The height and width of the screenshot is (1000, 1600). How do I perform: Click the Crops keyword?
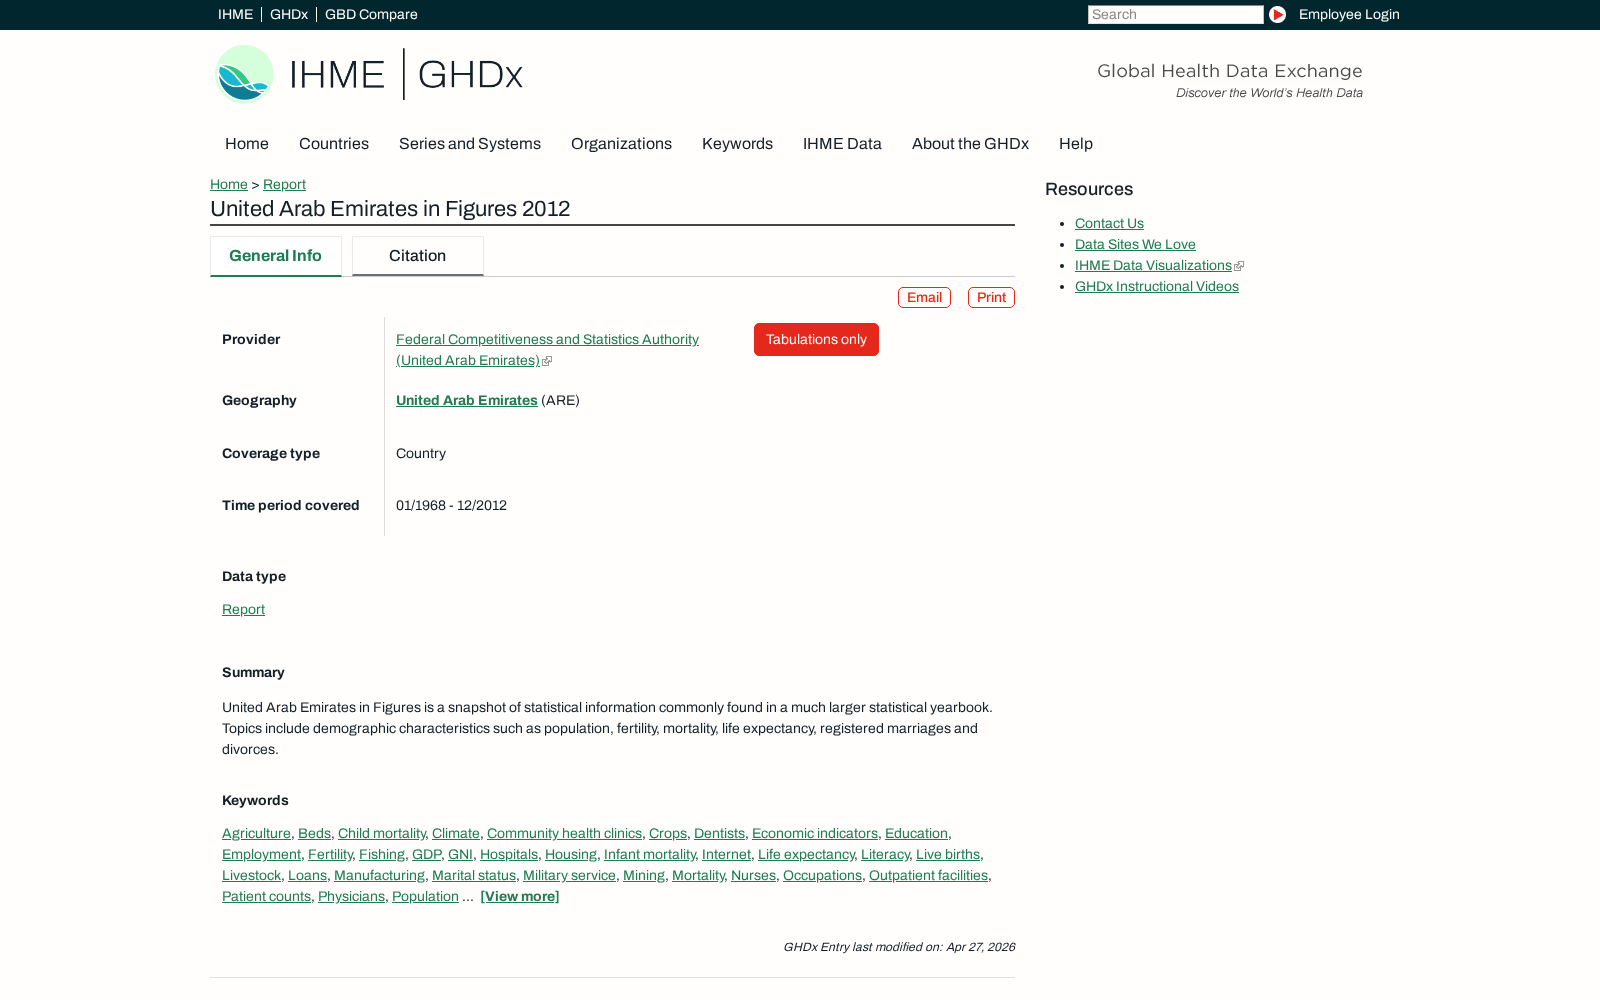pos(668,833)
